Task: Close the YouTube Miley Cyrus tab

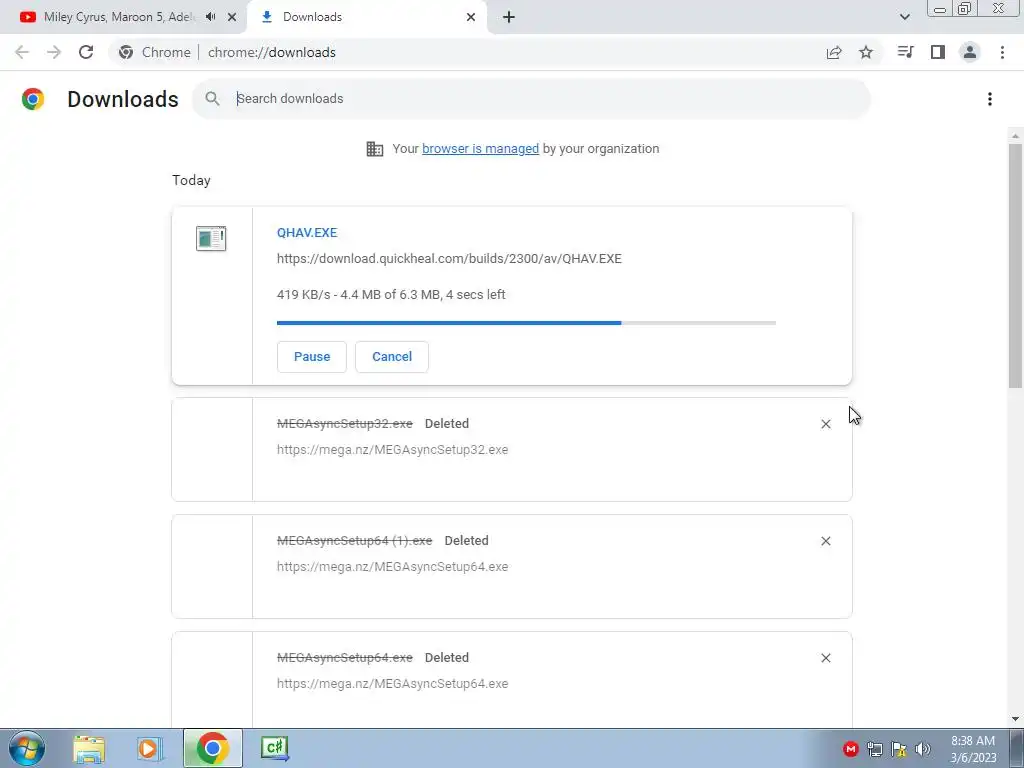Action: click(x=232, y=17)
